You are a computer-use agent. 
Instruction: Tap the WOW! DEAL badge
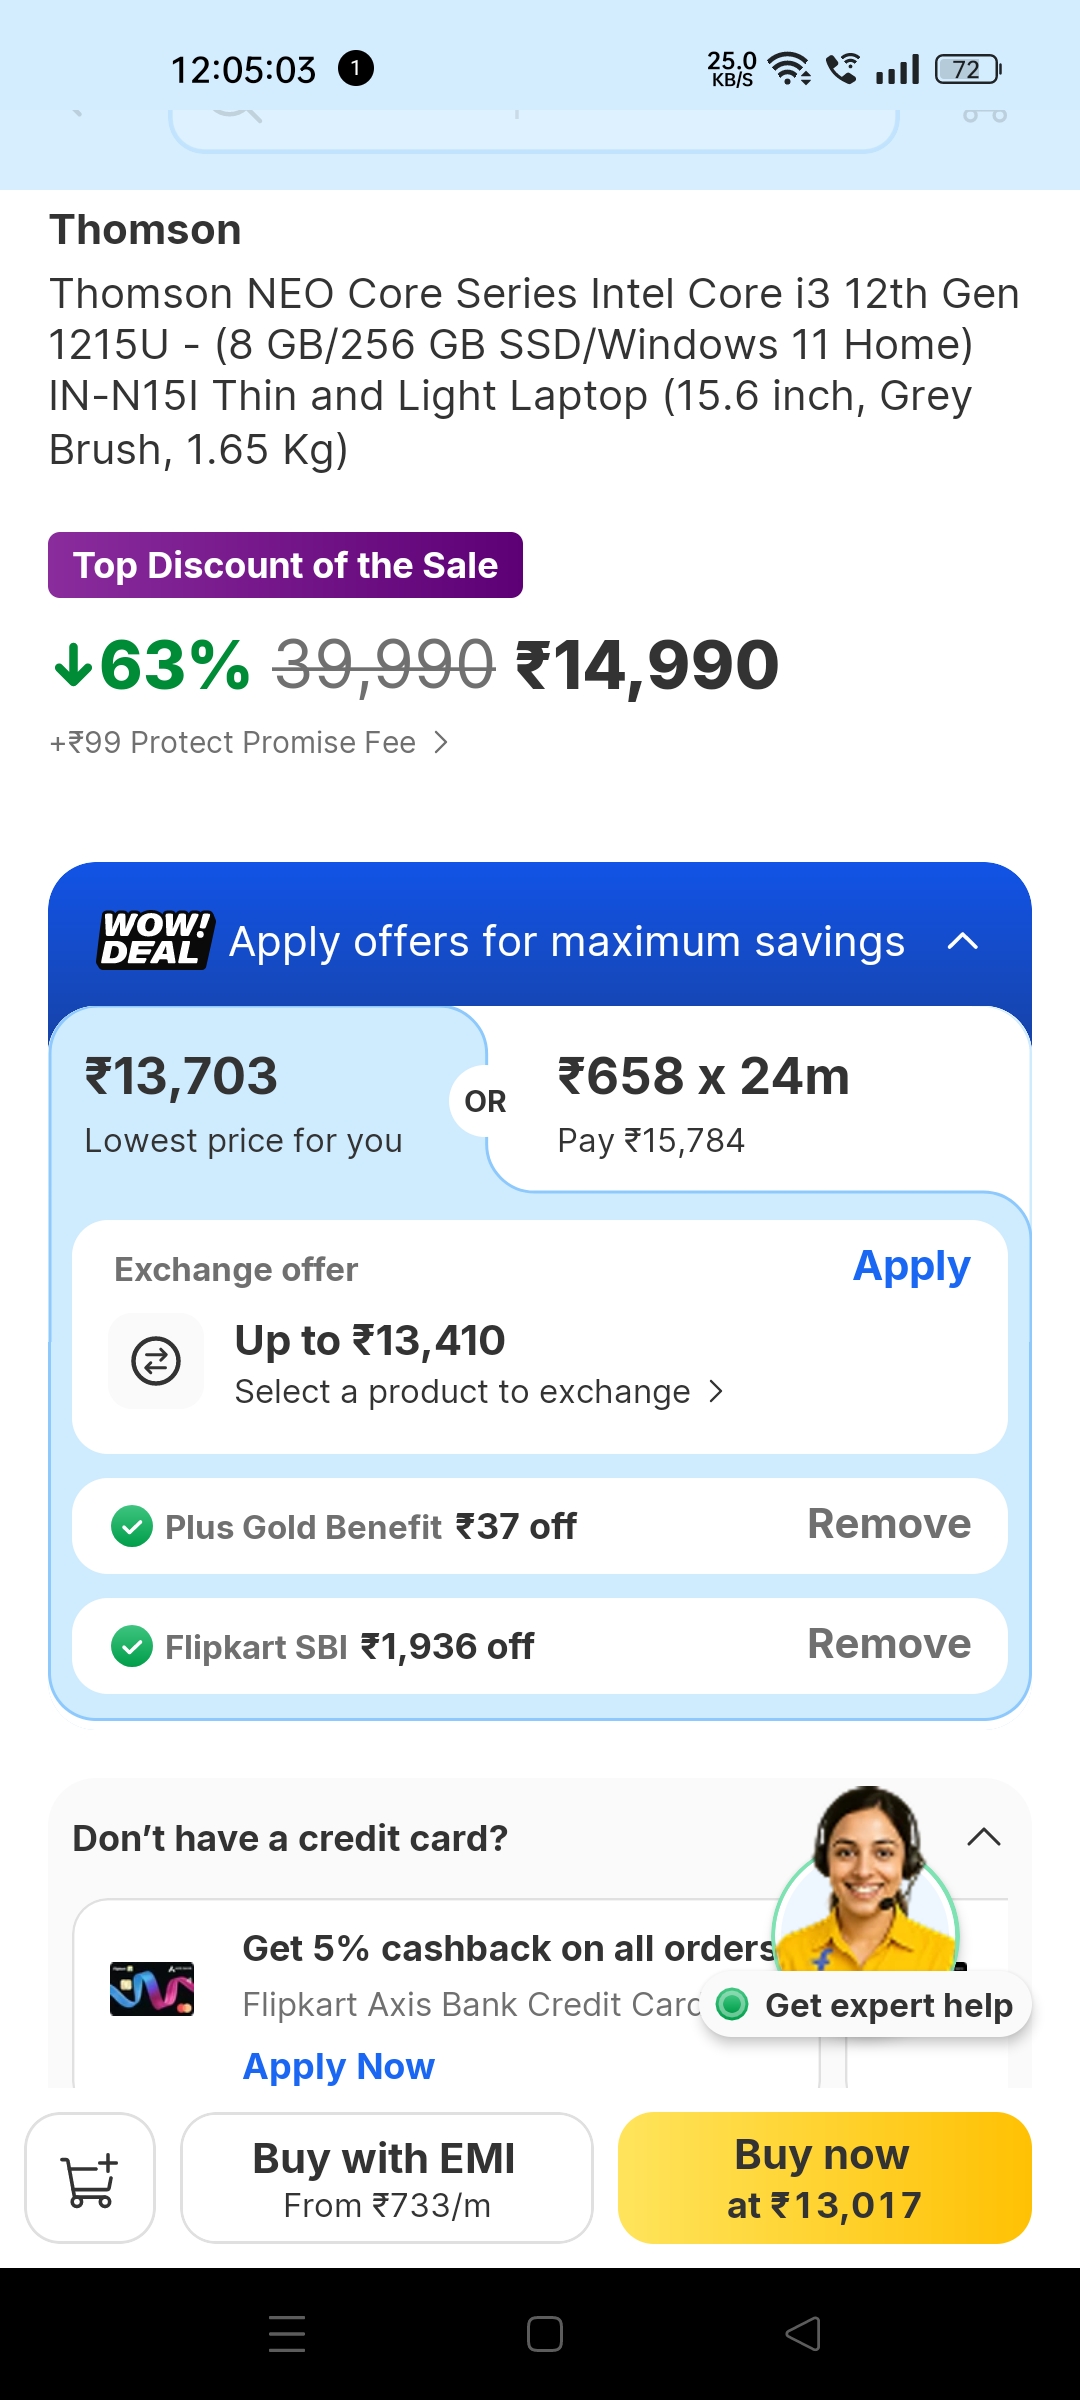pos(156,940)
